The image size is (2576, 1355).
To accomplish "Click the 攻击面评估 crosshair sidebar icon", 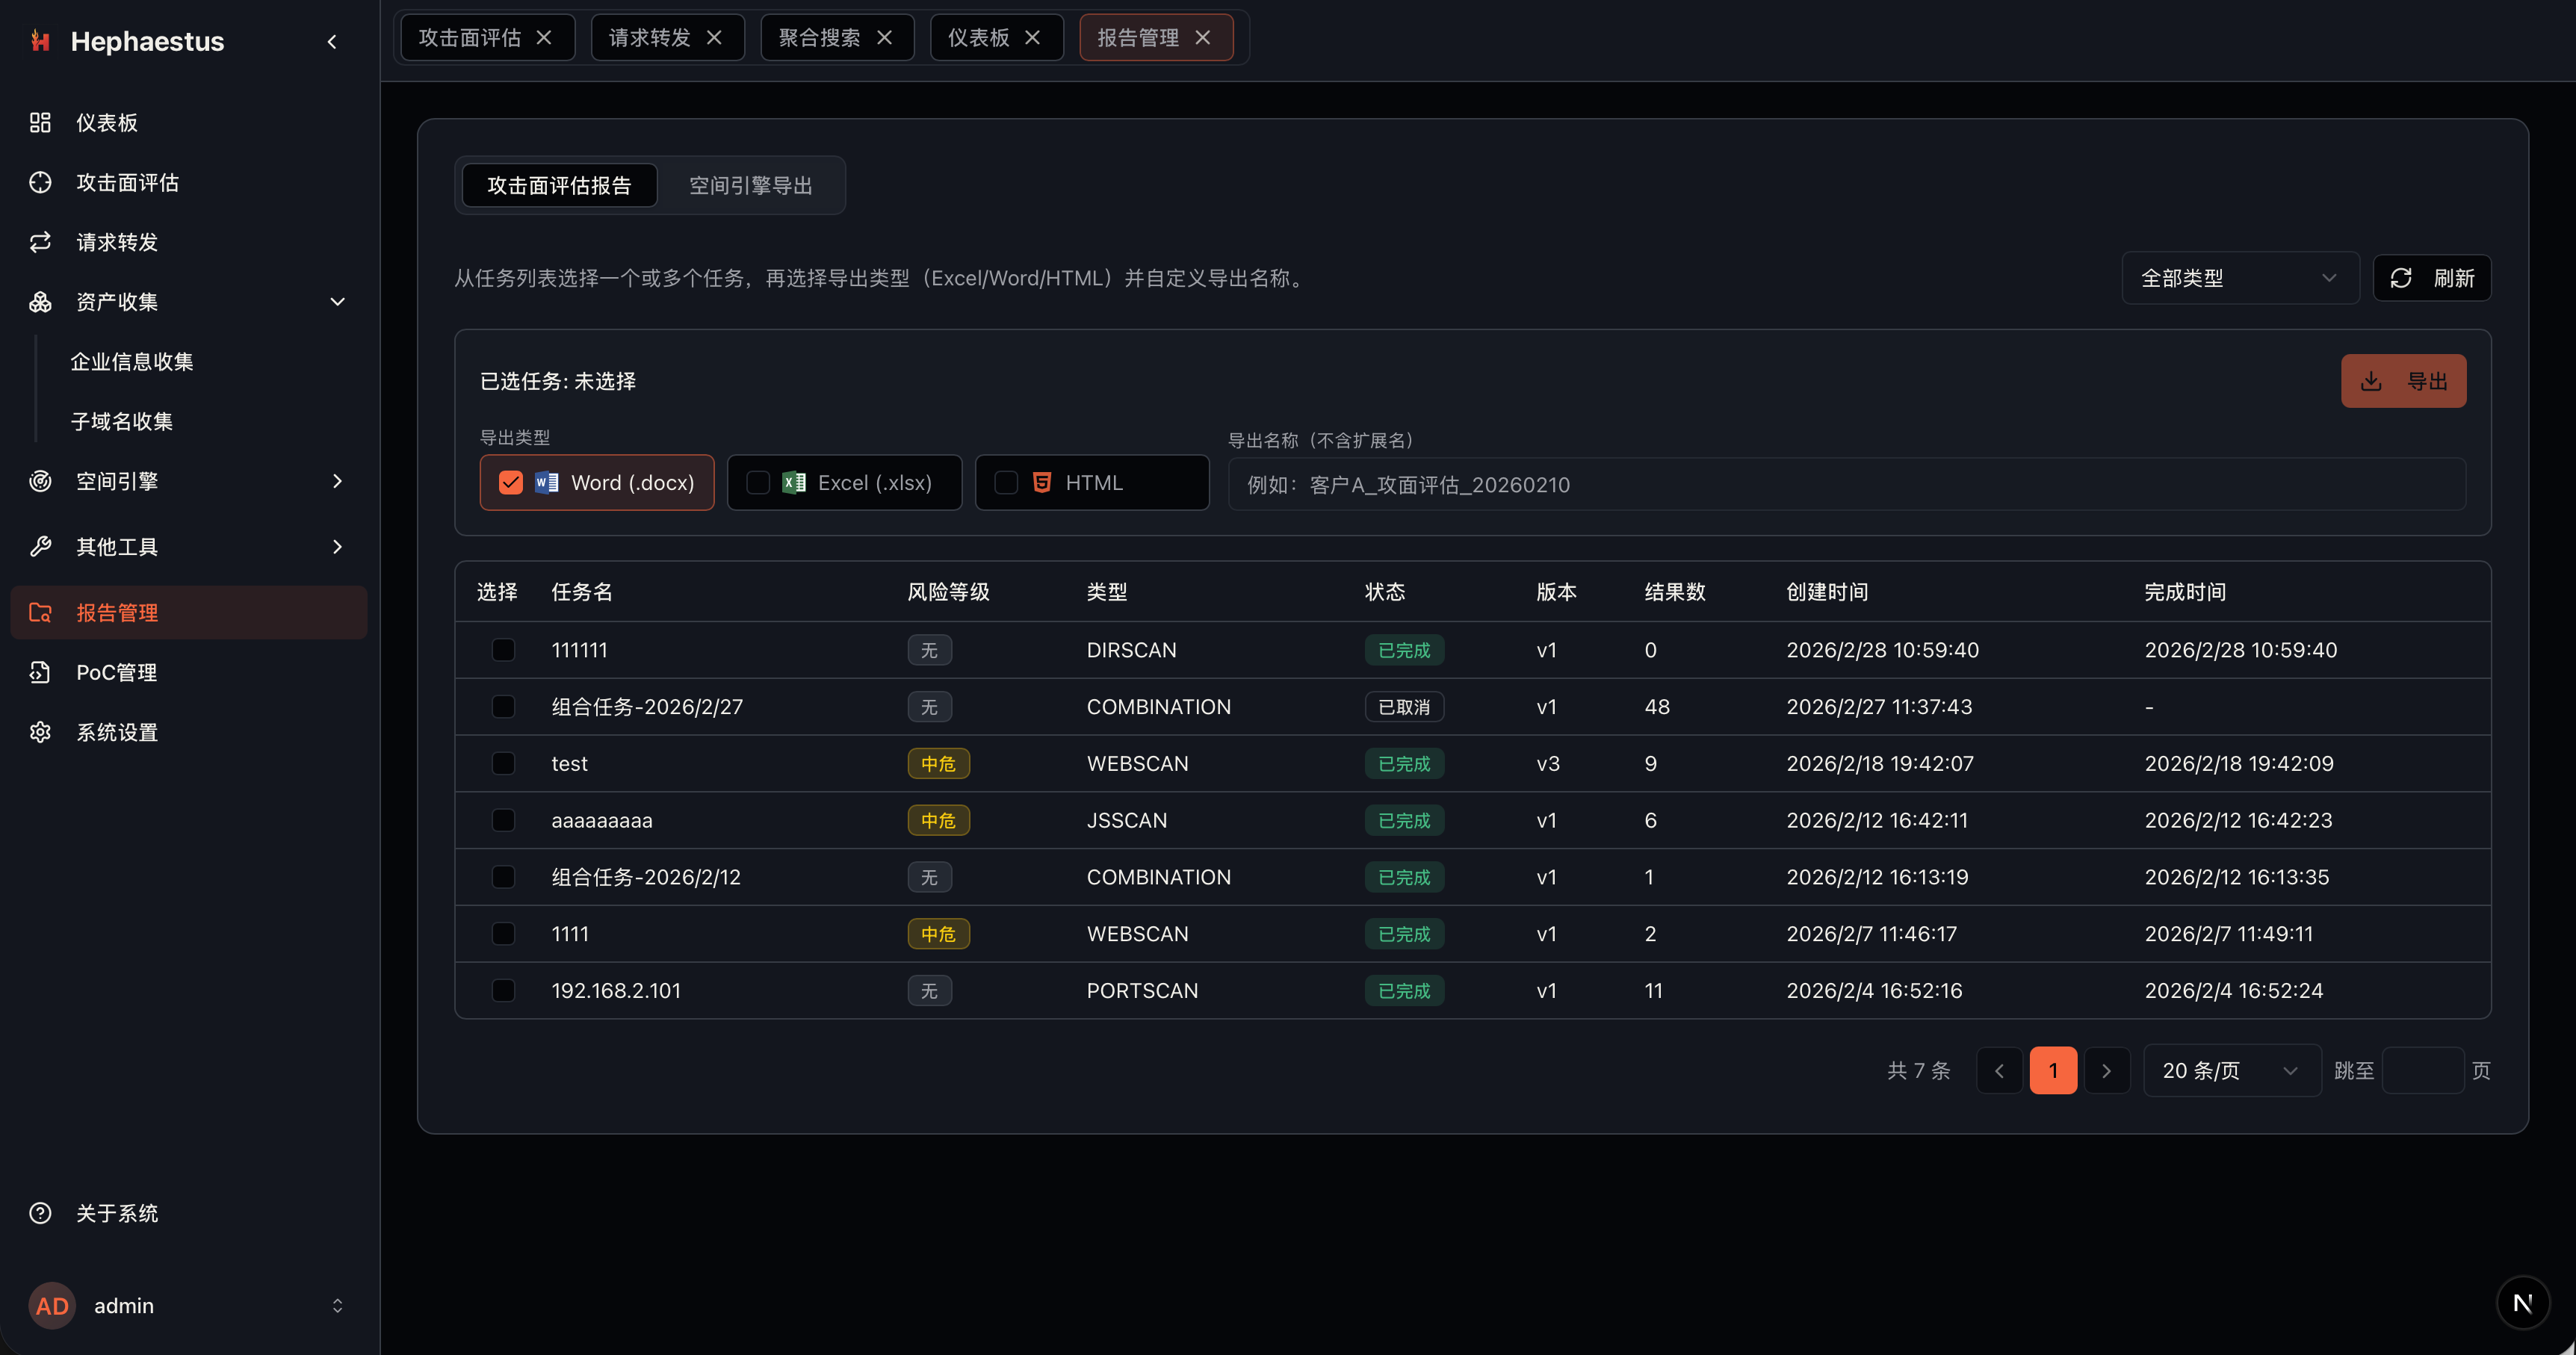I will pyautogui.click(x=40, y=182).
